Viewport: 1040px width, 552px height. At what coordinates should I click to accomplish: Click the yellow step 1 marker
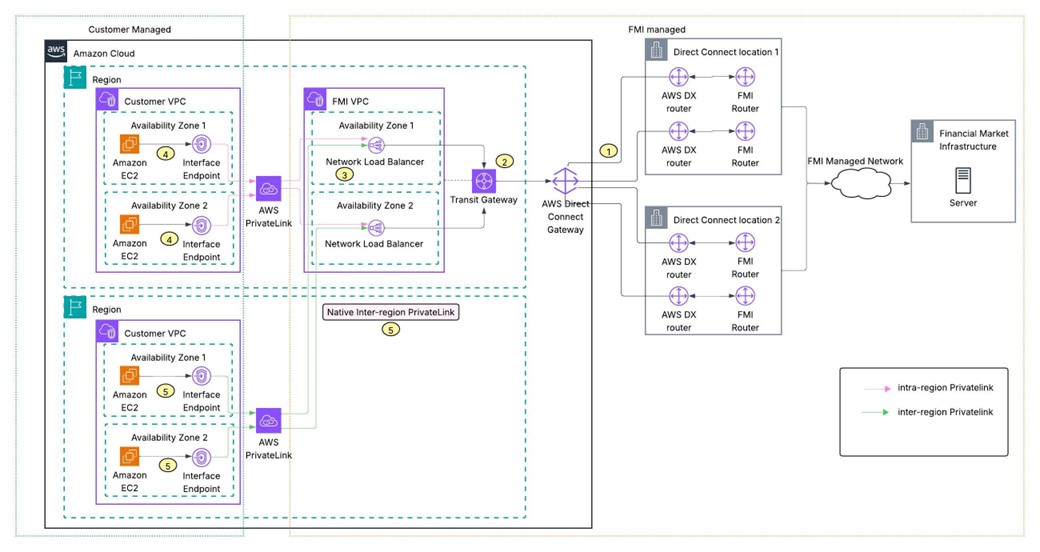tap(607, 150)
